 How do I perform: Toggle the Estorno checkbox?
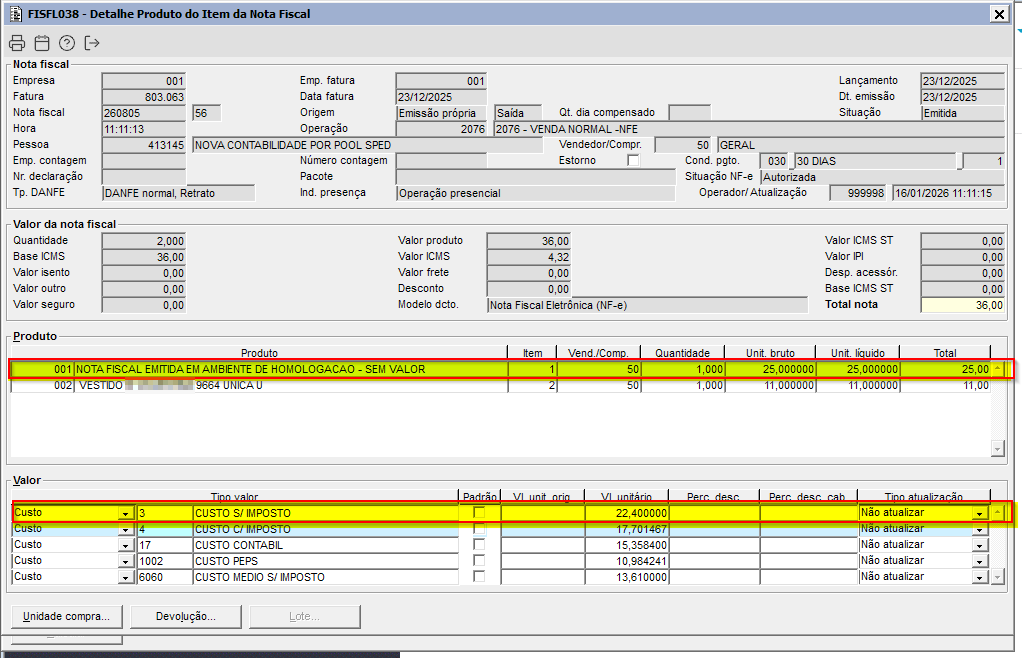[x=633, y=160]
